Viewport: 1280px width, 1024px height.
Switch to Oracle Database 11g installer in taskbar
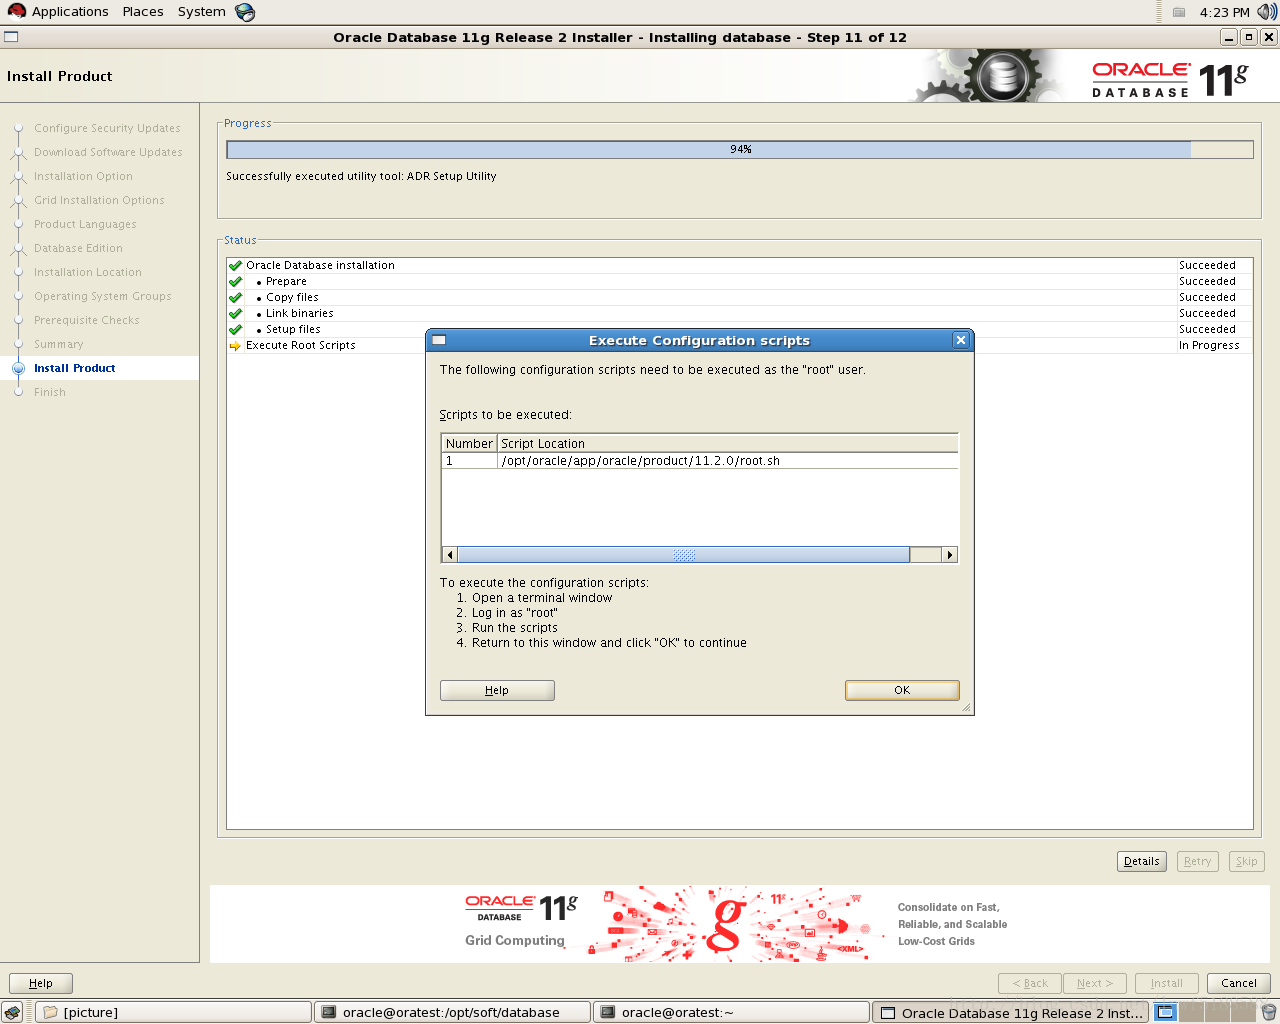pyautogui.click(x=1011, y=1012)
